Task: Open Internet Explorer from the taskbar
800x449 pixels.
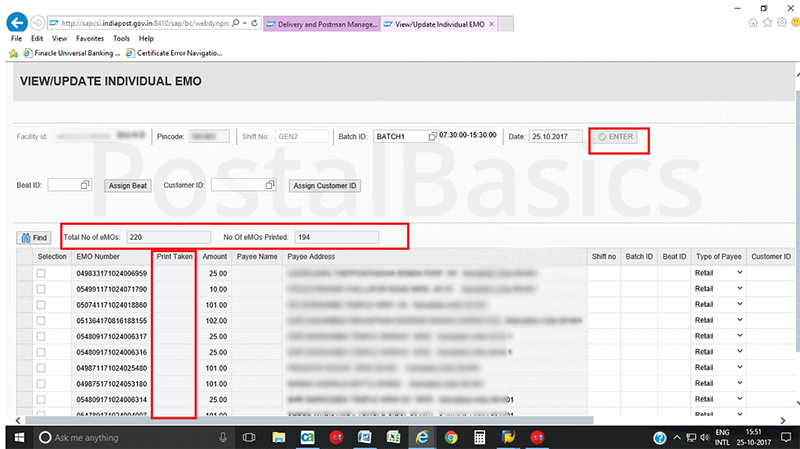Action: tap(422, 437)
